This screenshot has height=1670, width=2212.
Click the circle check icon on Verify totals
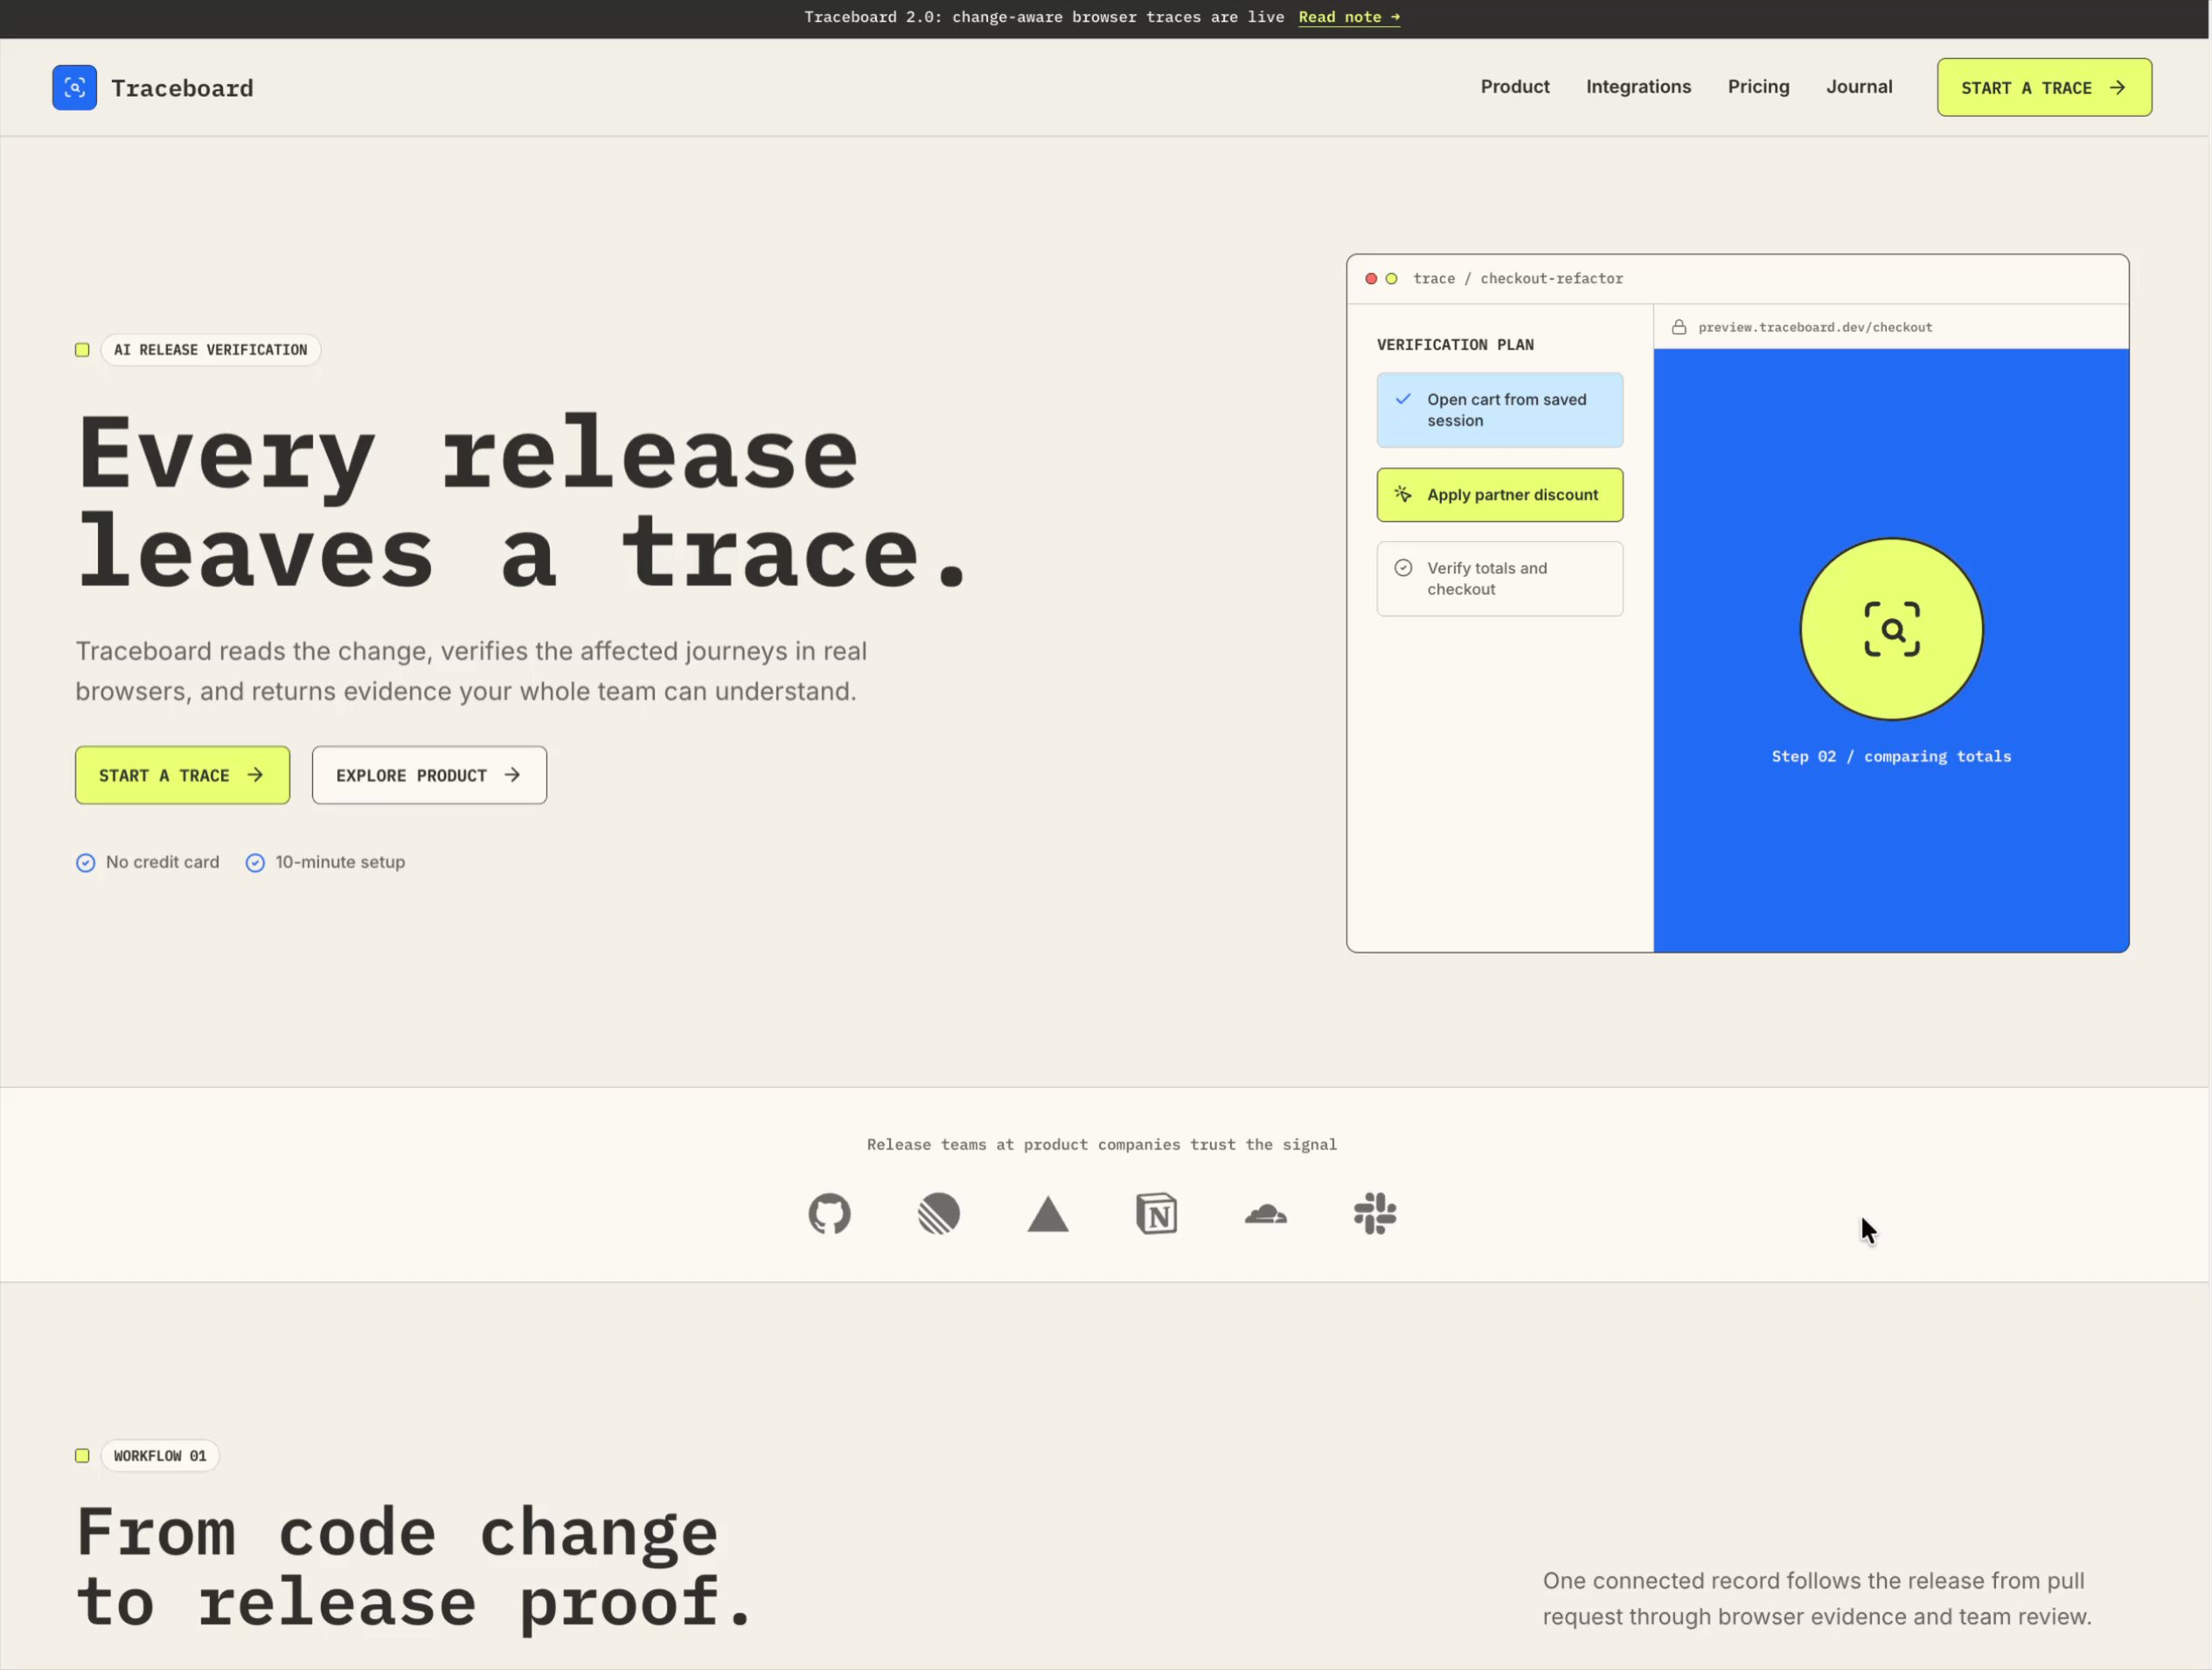coord(1403,568)
